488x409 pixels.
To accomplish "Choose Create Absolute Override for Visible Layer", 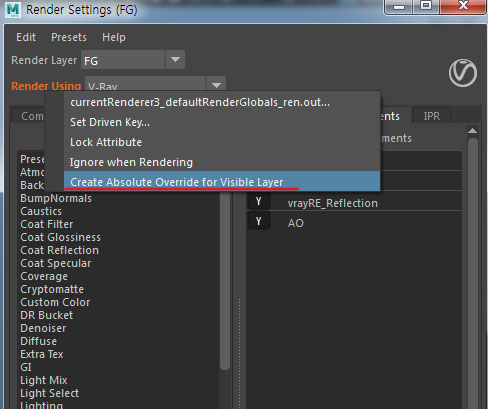I will tap(222, 182).
